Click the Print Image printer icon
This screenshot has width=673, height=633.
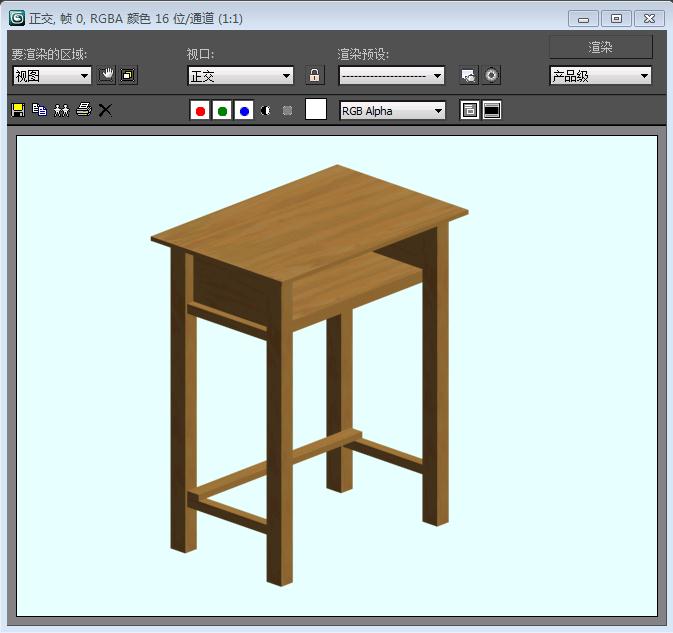point(84,110)
